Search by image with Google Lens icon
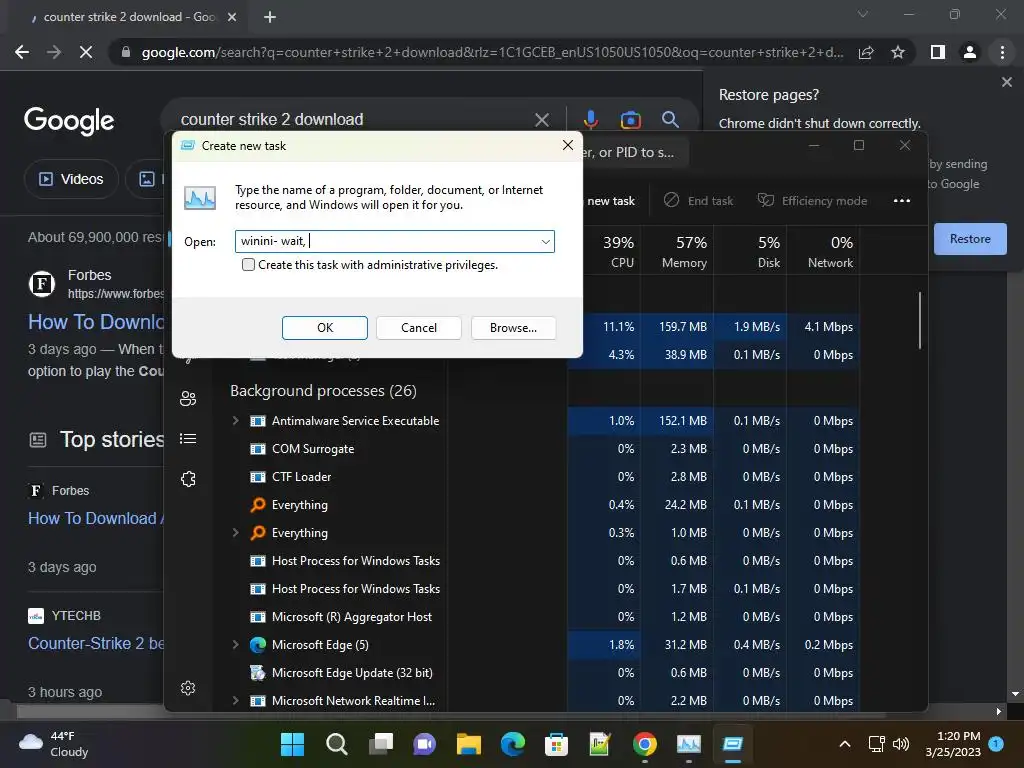The width and height of the screenshot is (1024, 768). (x=630, y=120)
